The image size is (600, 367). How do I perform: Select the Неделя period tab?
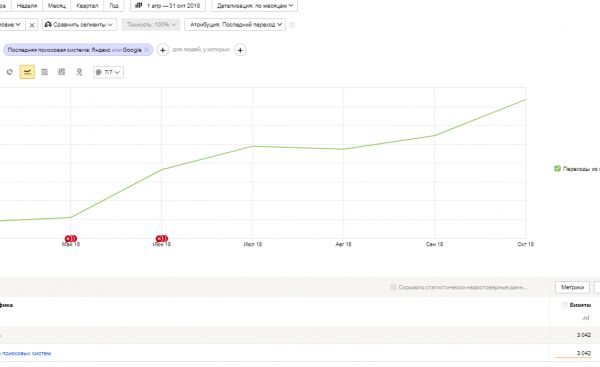27,6
